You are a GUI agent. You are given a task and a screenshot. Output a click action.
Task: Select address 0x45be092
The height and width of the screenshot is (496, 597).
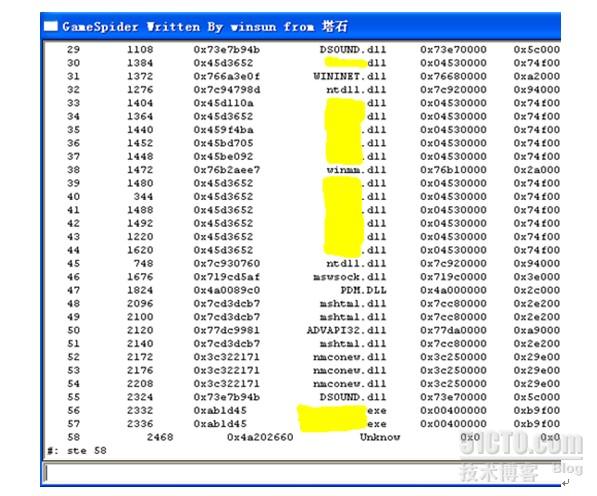pyautogui.click(x=223, y=156)
